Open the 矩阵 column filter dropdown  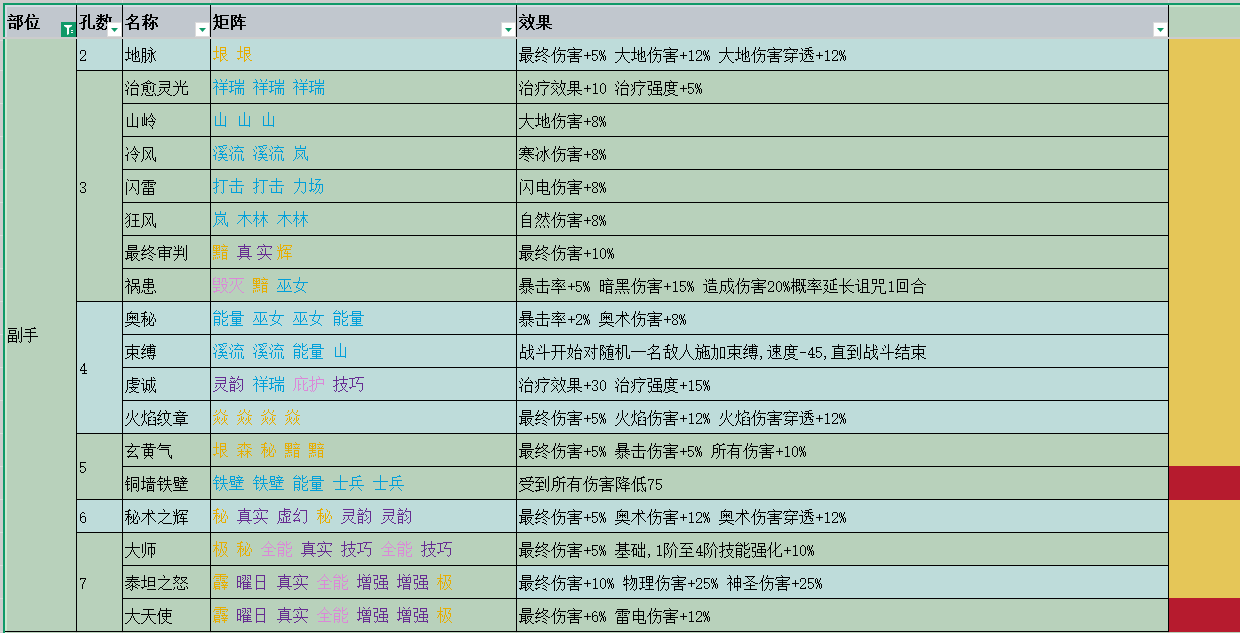[508, 29]
